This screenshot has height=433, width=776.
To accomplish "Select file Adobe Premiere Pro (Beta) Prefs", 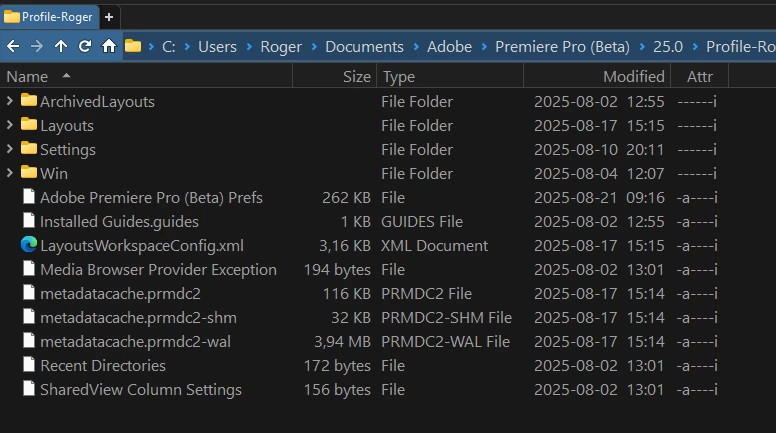I will tap(151, 197).
